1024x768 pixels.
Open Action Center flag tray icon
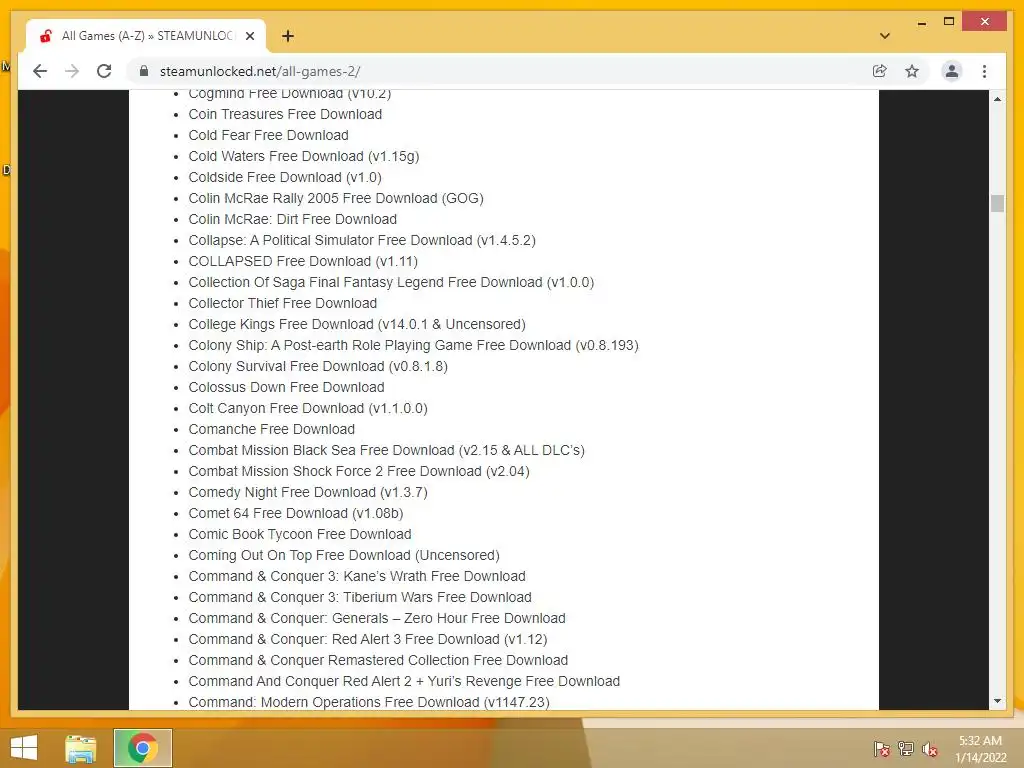(x=881, y=749)
